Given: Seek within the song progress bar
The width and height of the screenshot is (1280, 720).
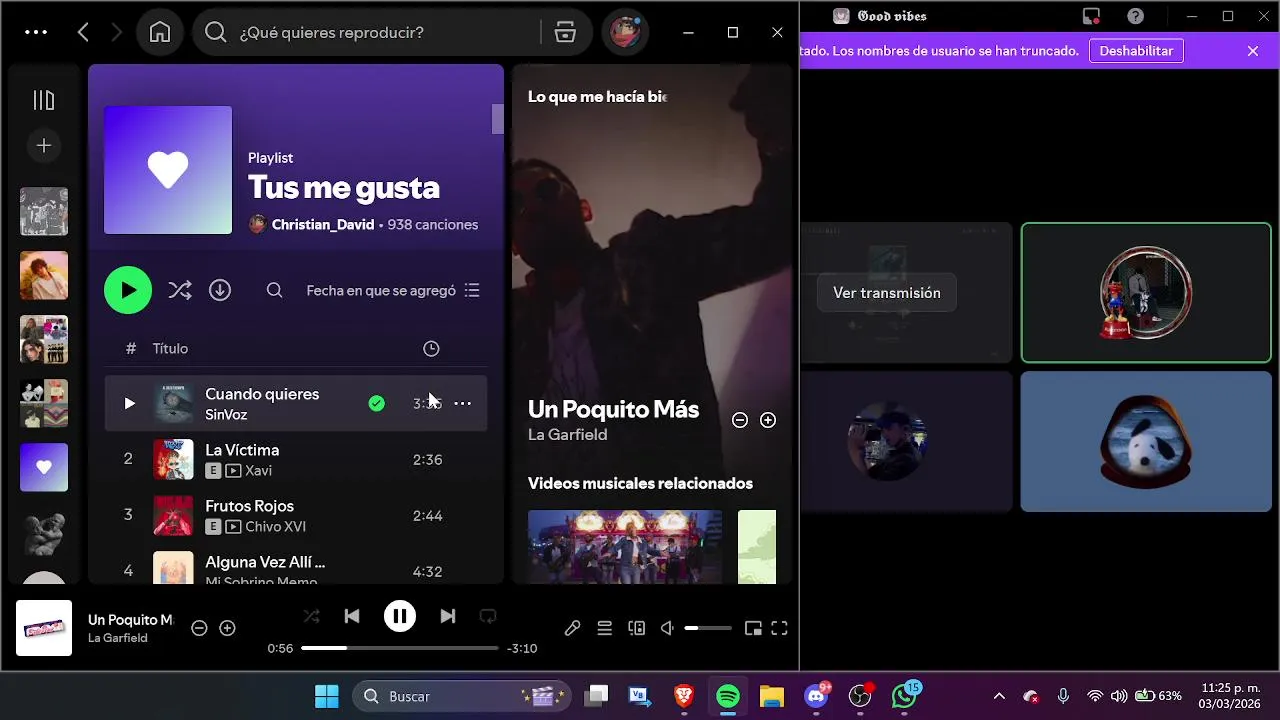Looking at the screenshot, I should pyautogui.click(x=400, y=648).
